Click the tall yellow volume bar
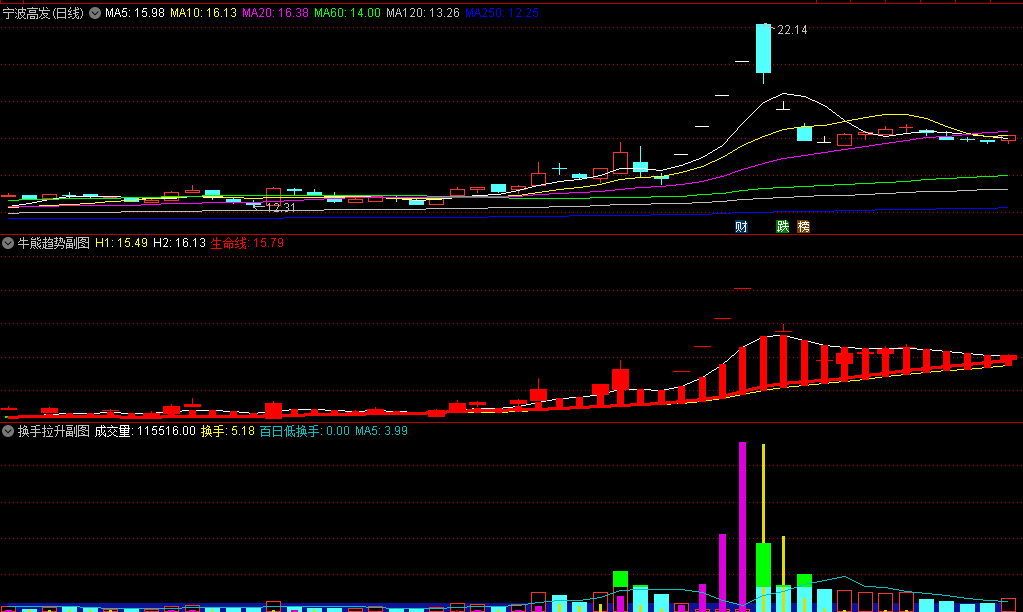Screen dimensions: 1023x612 pyautogui.click(x=763, y=493)
